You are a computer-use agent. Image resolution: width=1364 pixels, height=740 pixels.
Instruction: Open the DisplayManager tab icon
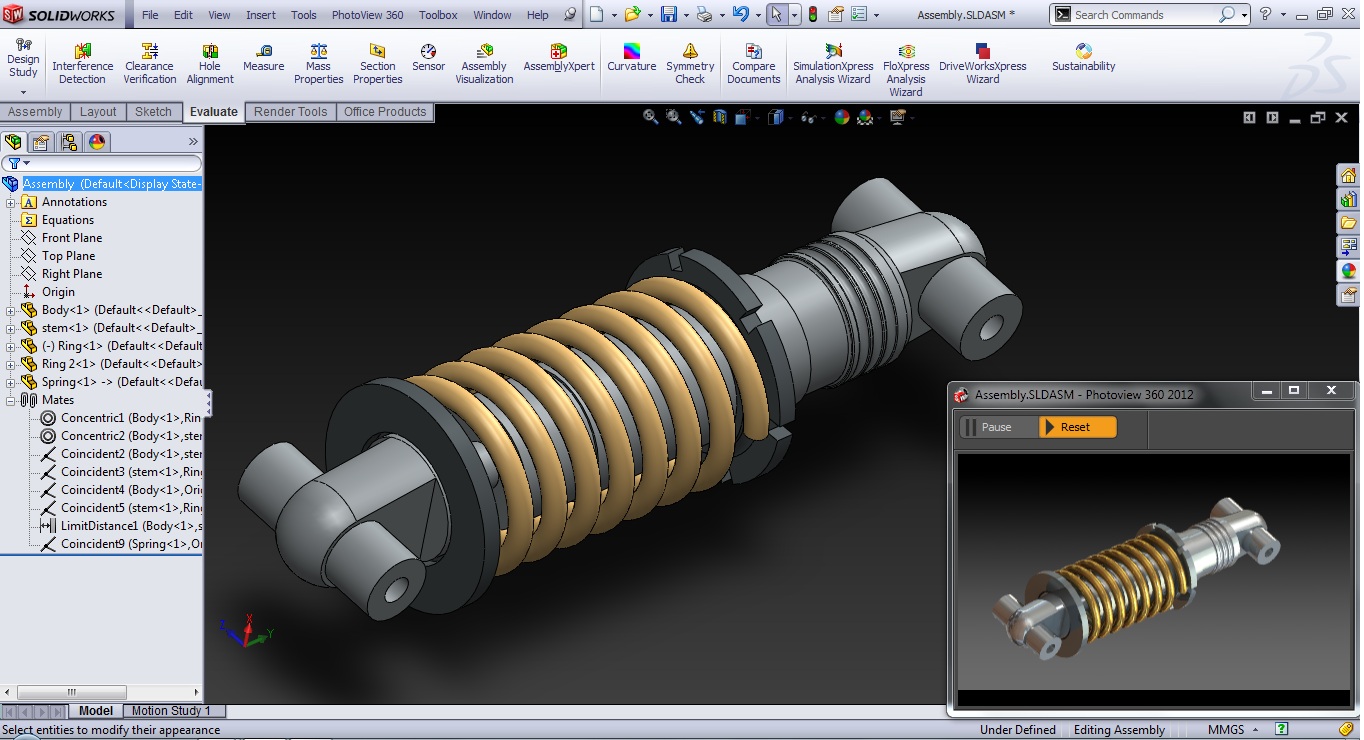(97, 142)
